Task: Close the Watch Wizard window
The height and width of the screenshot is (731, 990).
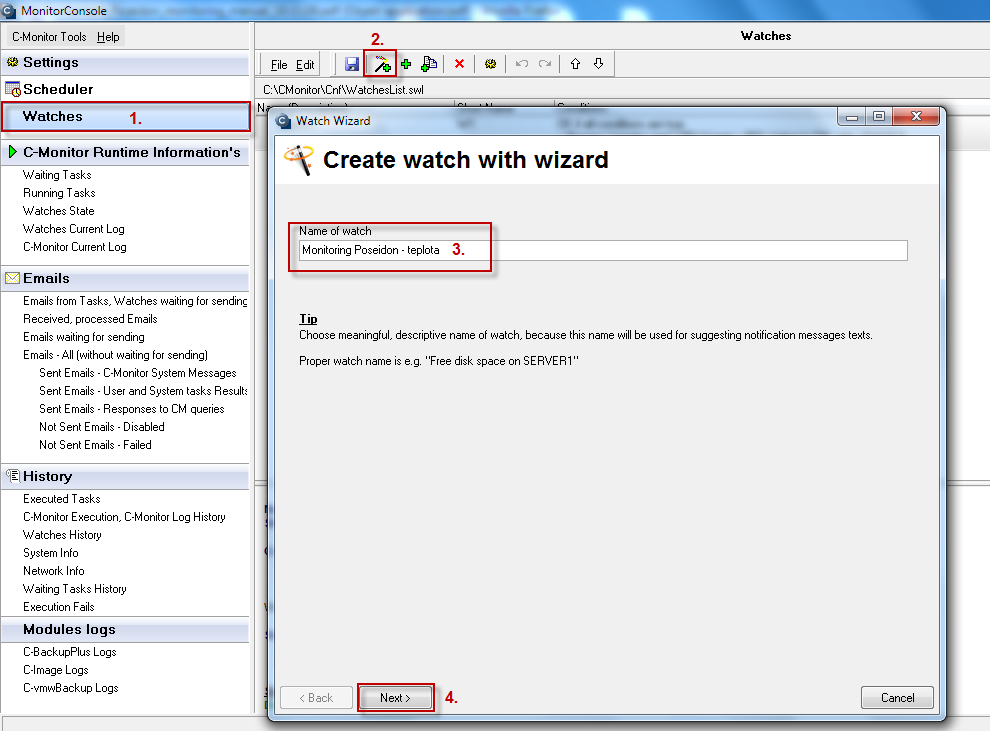Action: click(x=917, y=116)
